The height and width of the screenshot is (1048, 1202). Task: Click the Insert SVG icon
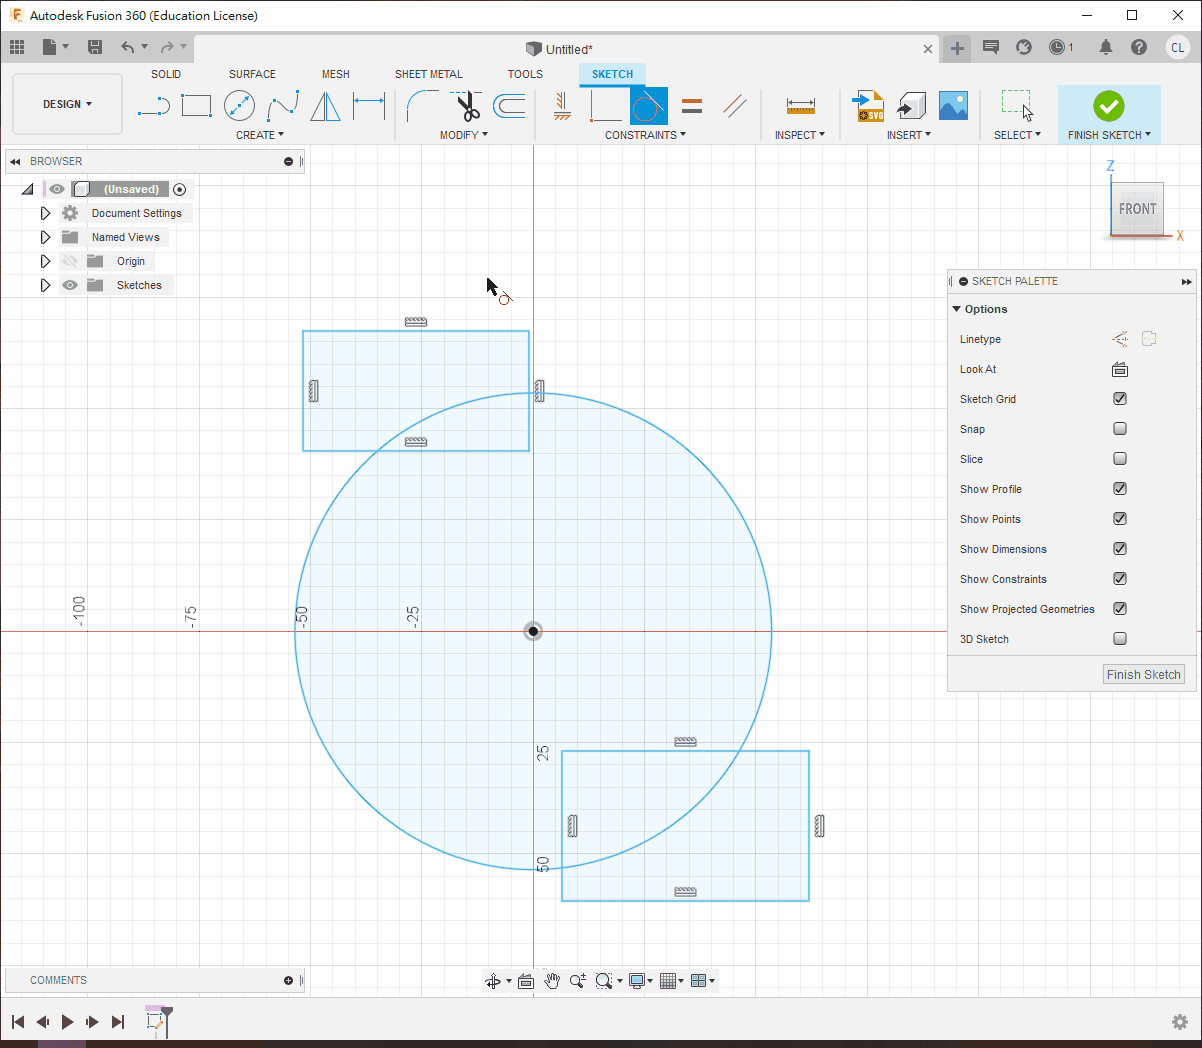(x=868, y=105)
